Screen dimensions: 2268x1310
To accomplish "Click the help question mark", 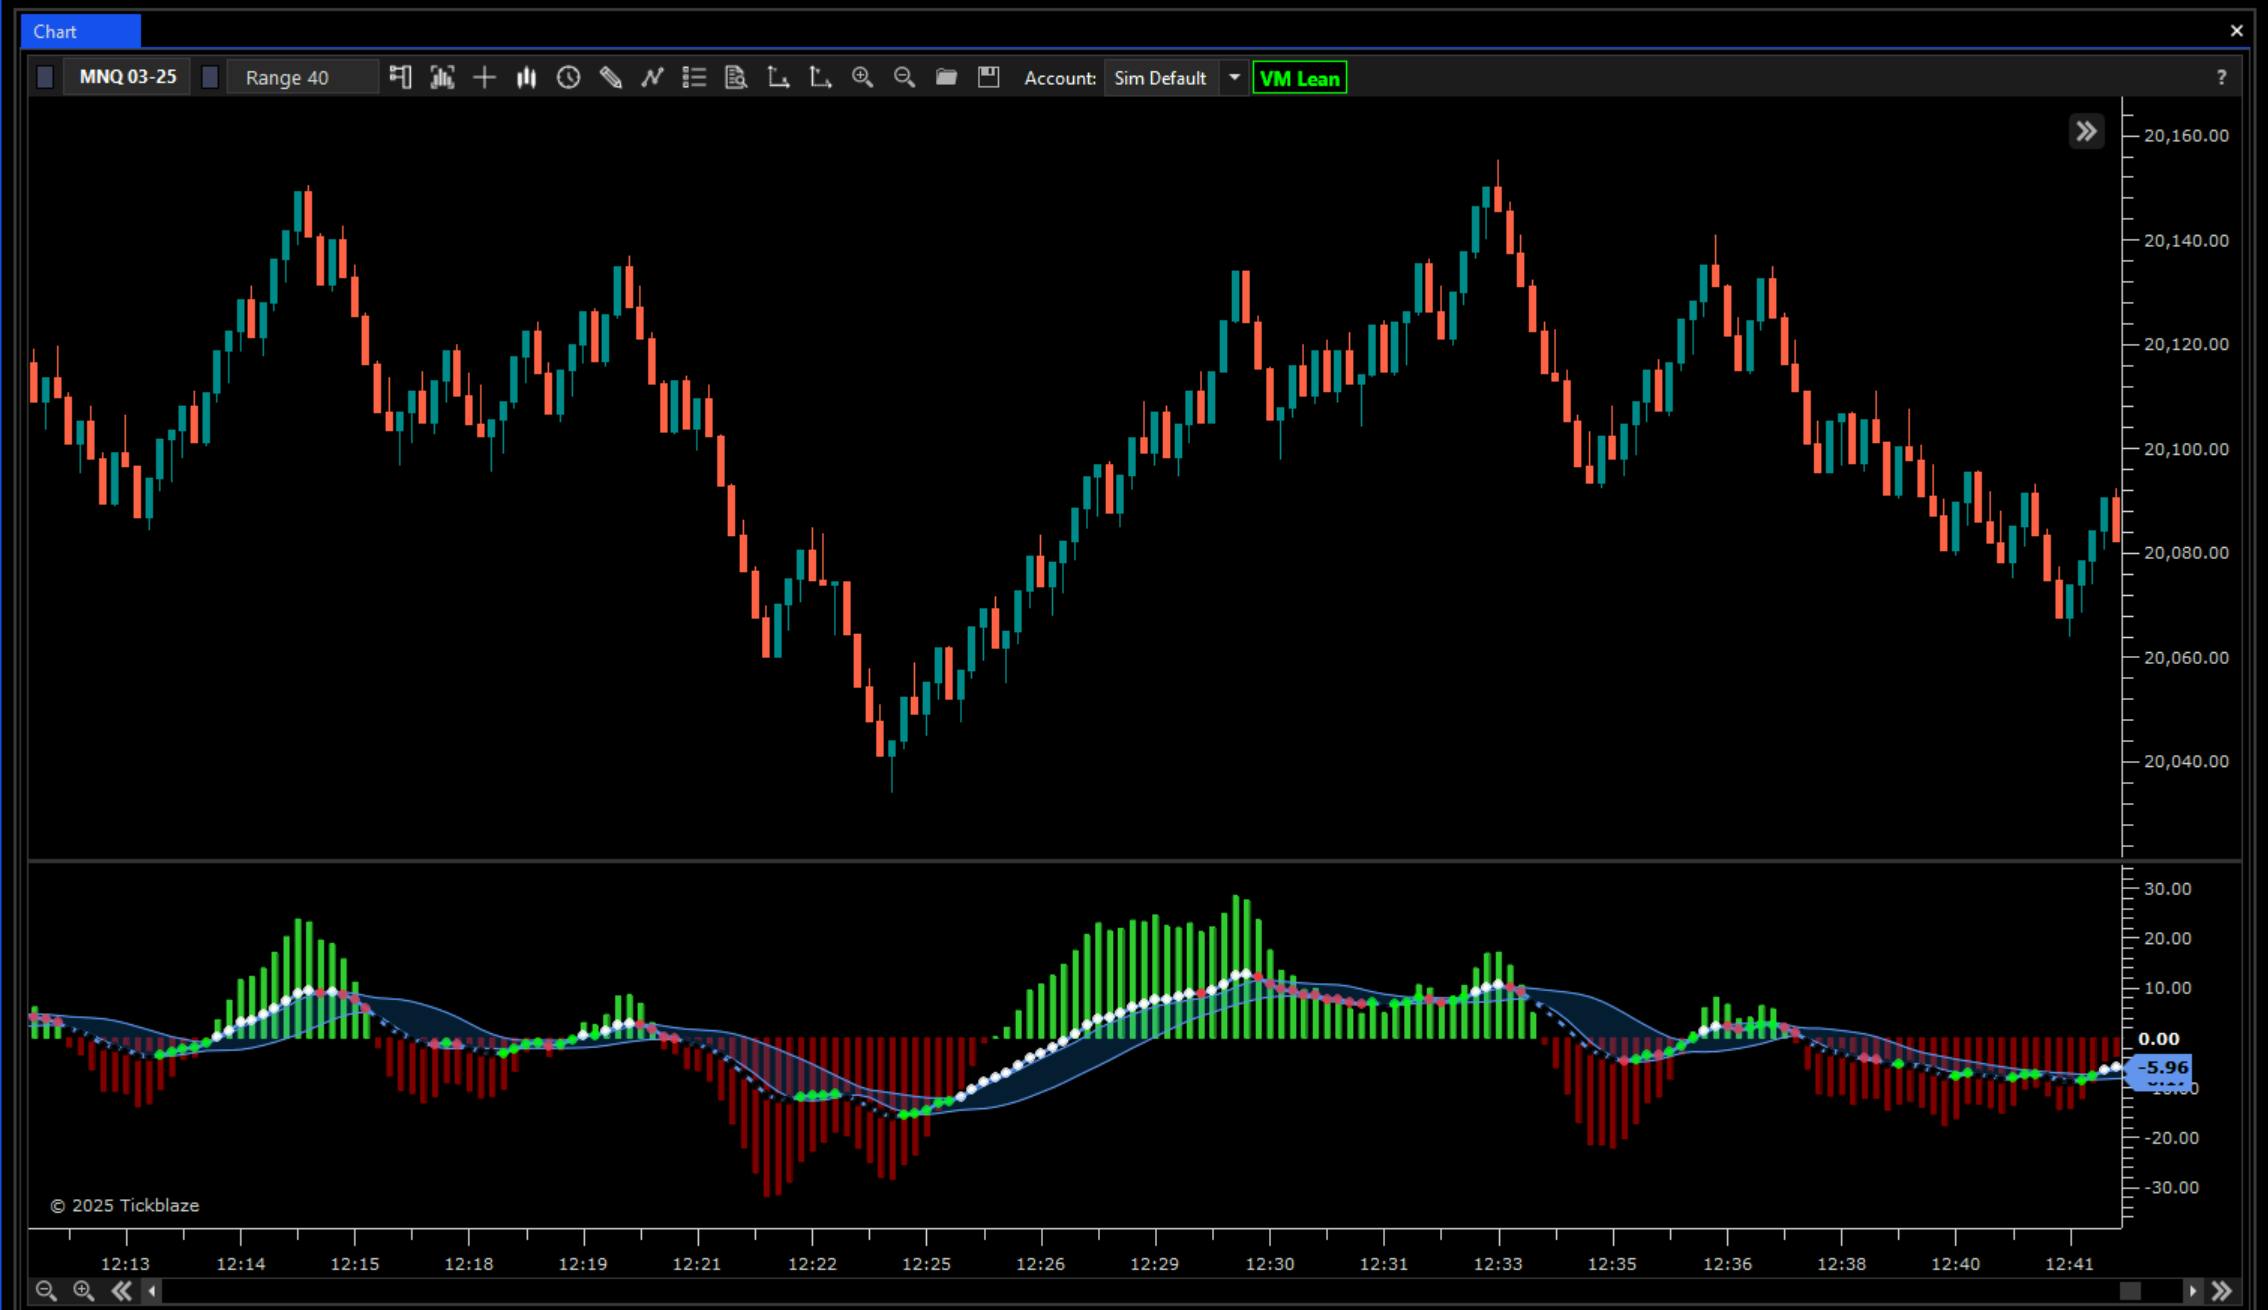I will pyautogui.click(x=2221, y=78).
